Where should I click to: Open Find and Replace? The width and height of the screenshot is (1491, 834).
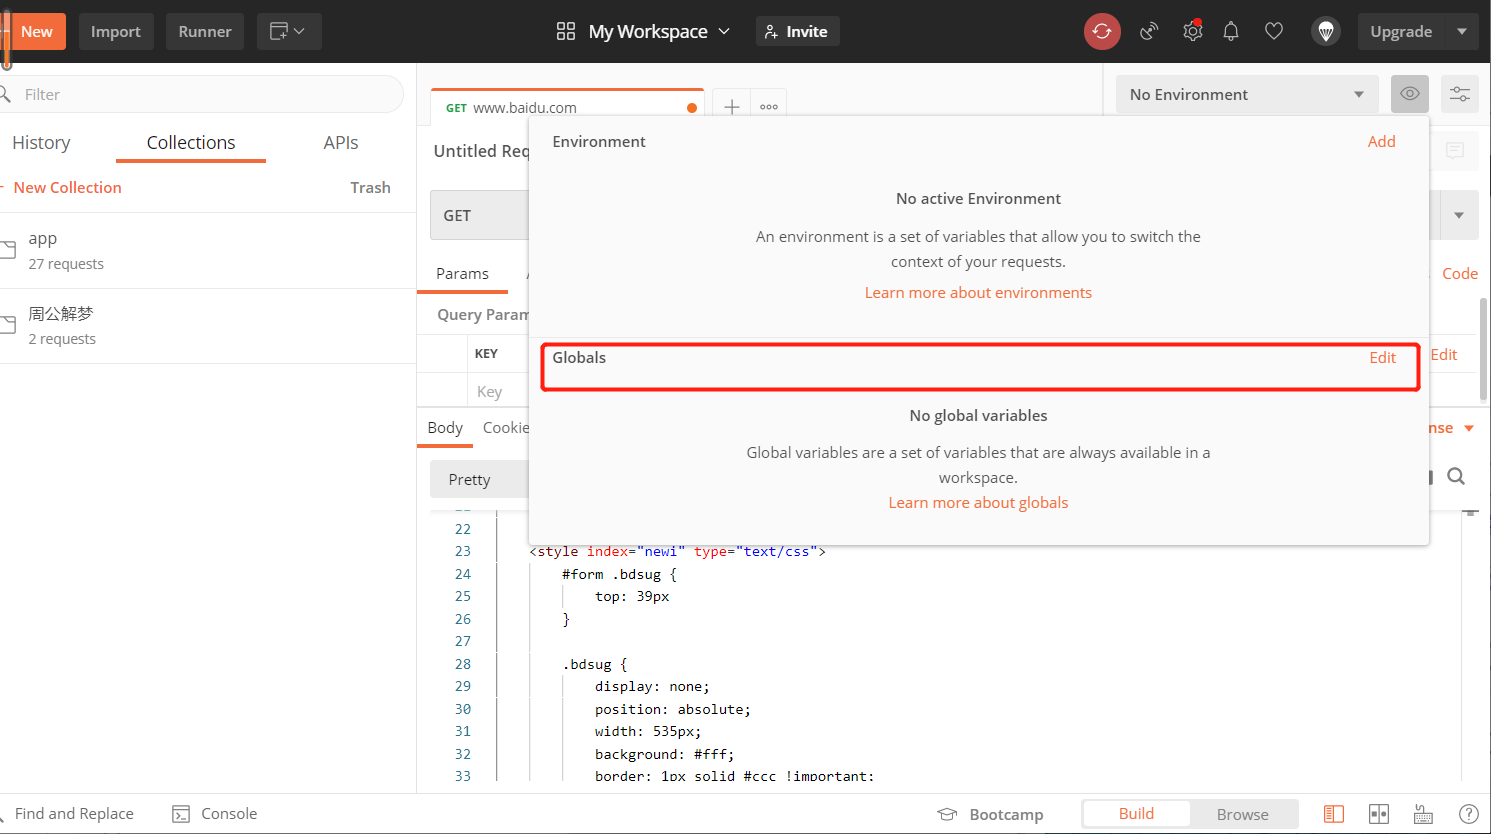click(68, 814)
